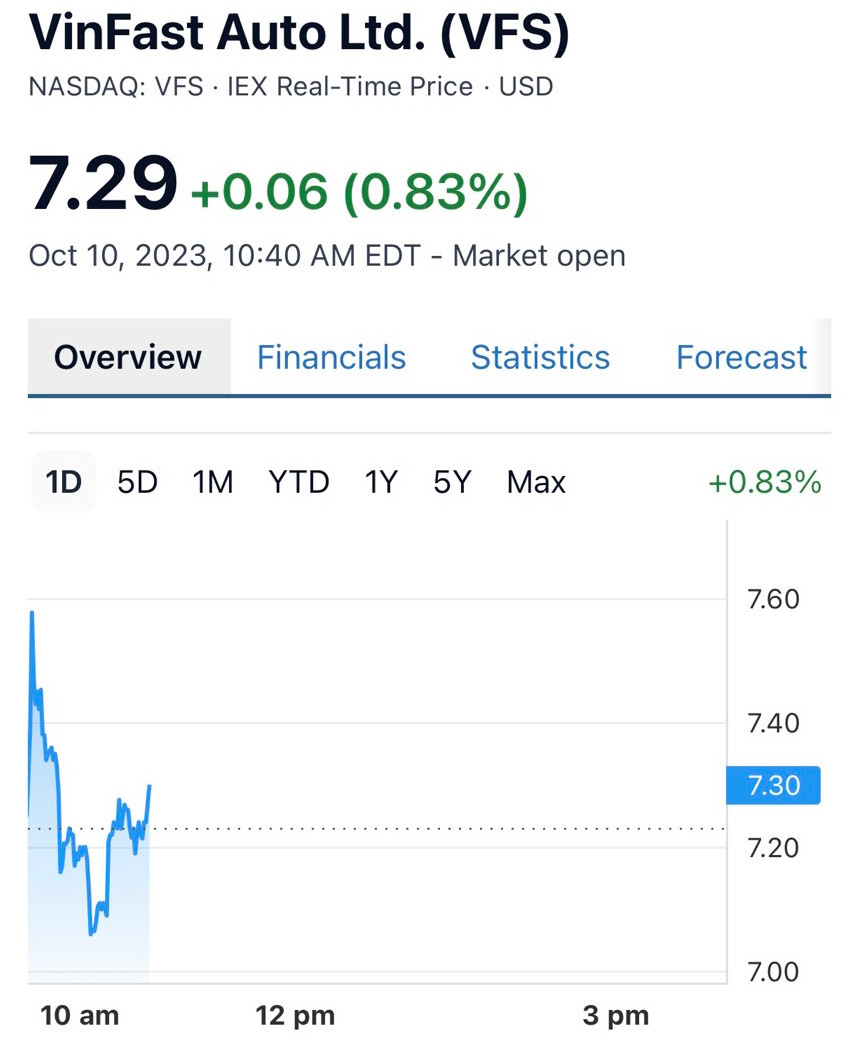The height and width of the screenshot is (1050, 861).
Task: Show year-to-date YTD chart
Action: tap(298, 482)
